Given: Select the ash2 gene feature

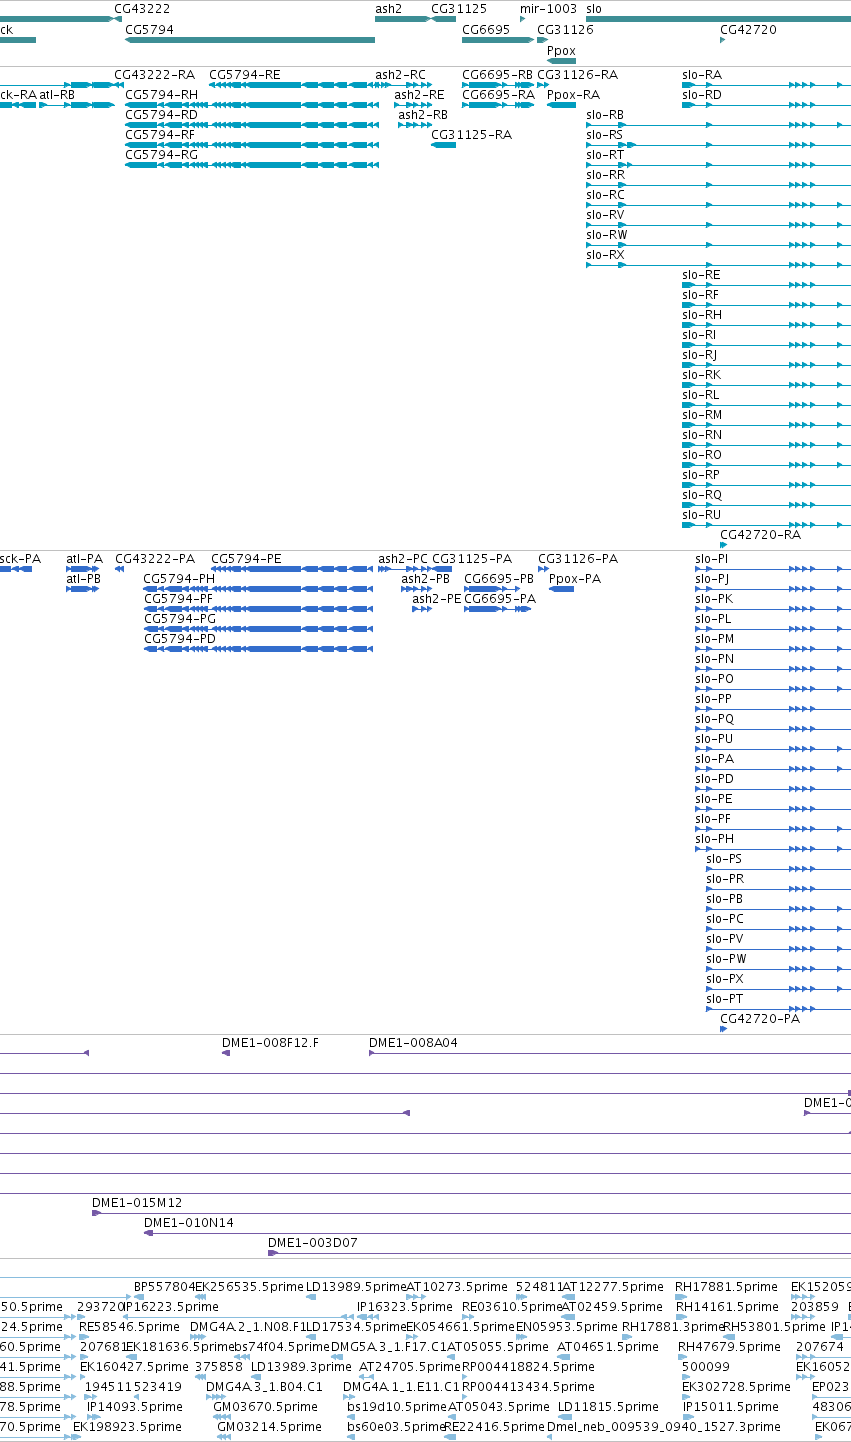Looking at the screenshot, I should [402, 19].
